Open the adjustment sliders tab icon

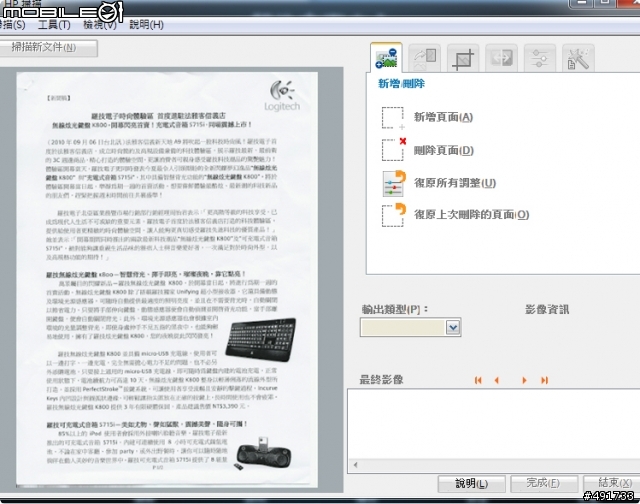point(540,58)
